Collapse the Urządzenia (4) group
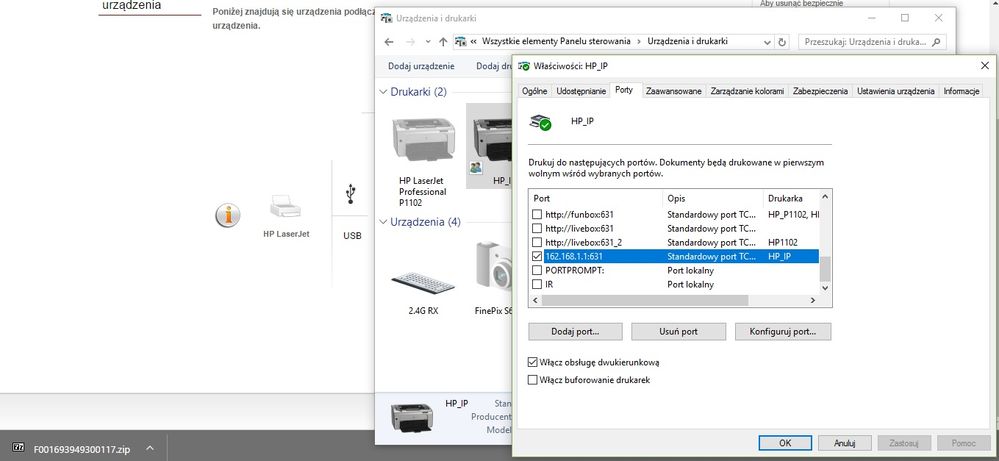 (383, 222)
